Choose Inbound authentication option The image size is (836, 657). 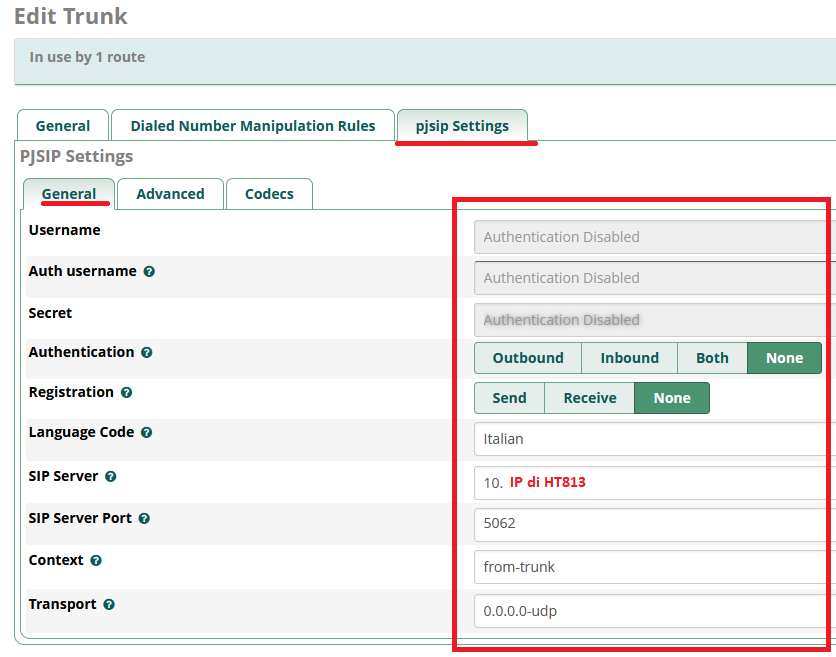click(x=630, y=358)
